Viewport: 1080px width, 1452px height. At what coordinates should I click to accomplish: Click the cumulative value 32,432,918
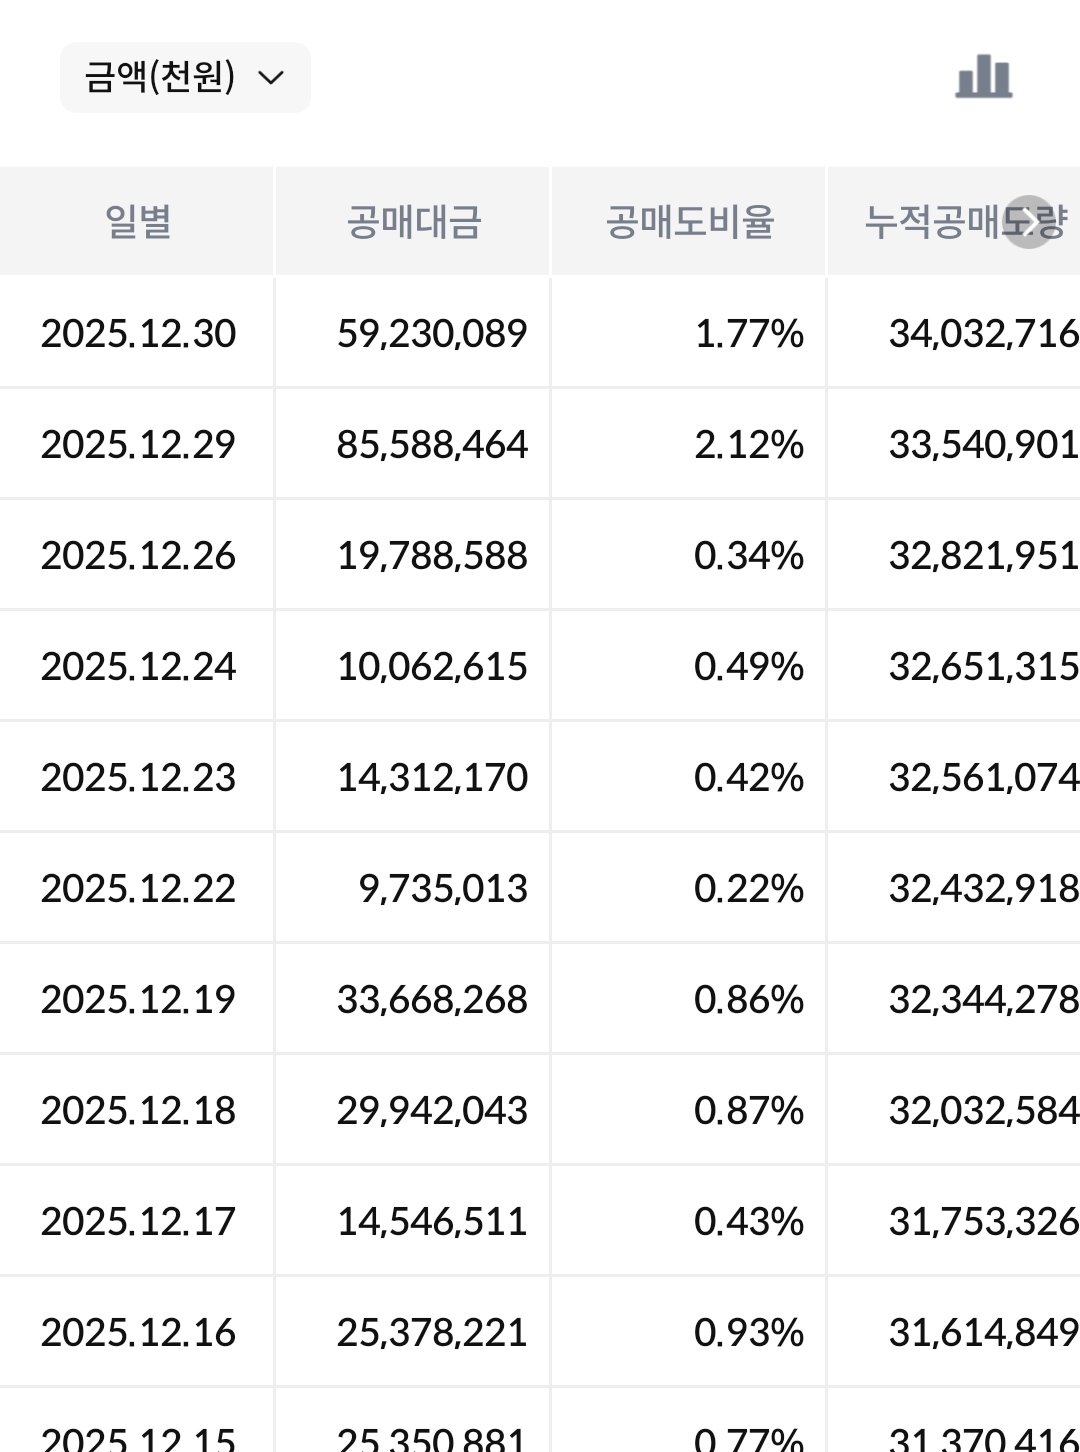[x=984, y=888]
